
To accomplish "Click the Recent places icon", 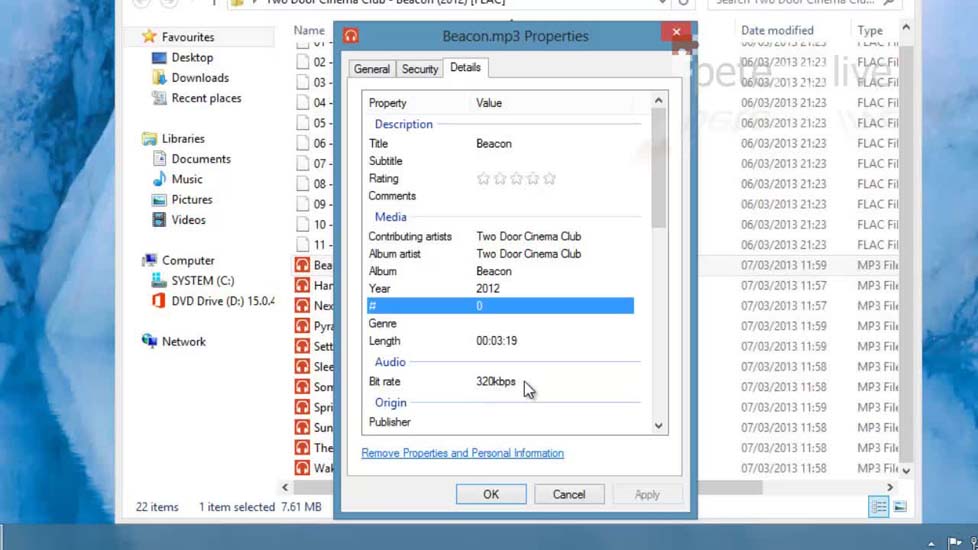I will point(159,98).
